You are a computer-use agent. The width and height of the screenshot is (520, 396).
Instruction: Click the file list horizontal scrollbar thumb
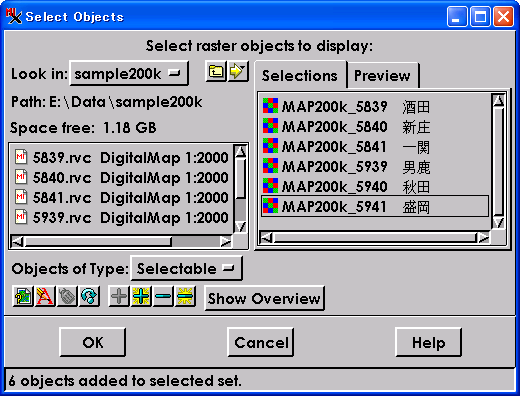tap(98, 242)
